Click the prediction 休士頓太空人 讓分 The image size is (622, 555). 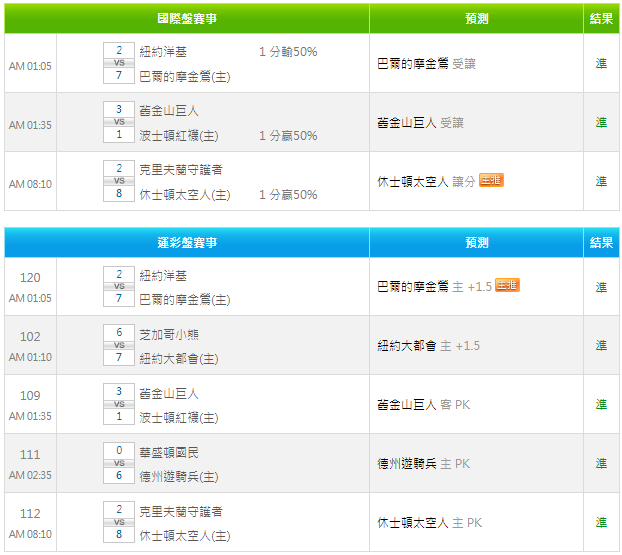(x=426, y=182)
